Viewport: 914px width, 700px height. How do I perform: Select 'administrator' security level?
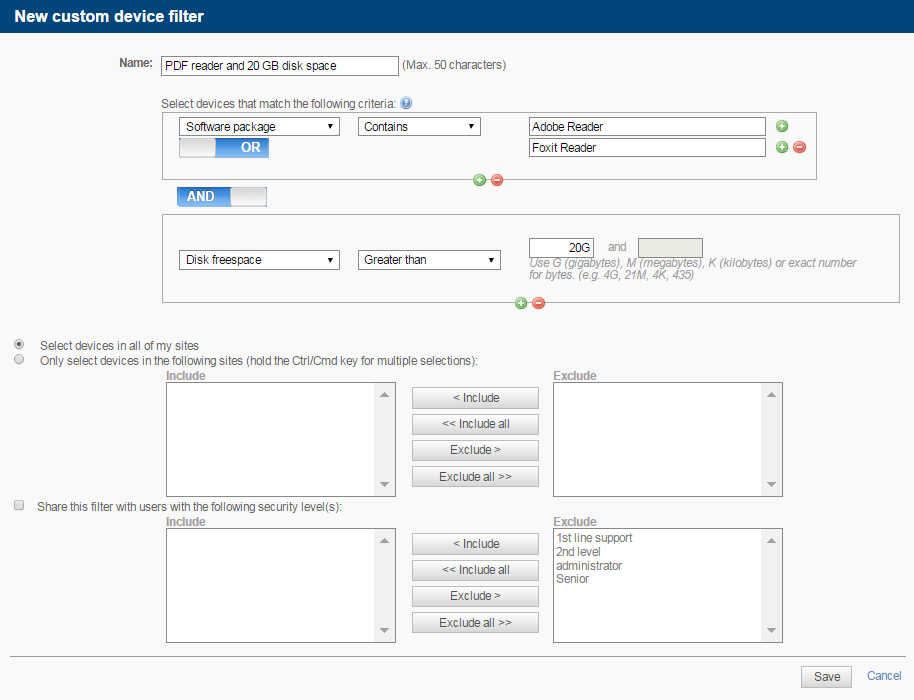[x=589, y=565]
